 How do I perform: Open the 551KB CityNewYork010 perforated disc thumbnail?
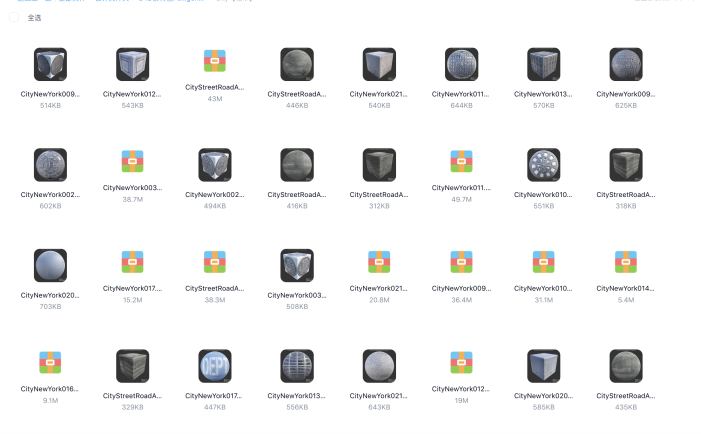tap(543, 165)
